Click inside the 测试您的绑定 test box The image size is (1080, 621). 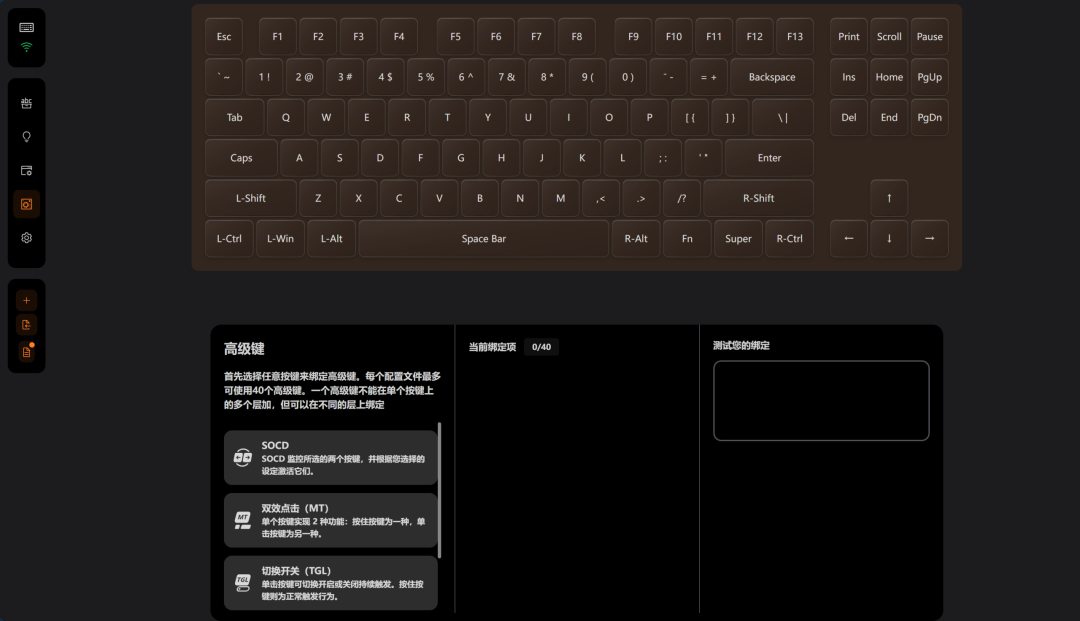tap(821, 401)
